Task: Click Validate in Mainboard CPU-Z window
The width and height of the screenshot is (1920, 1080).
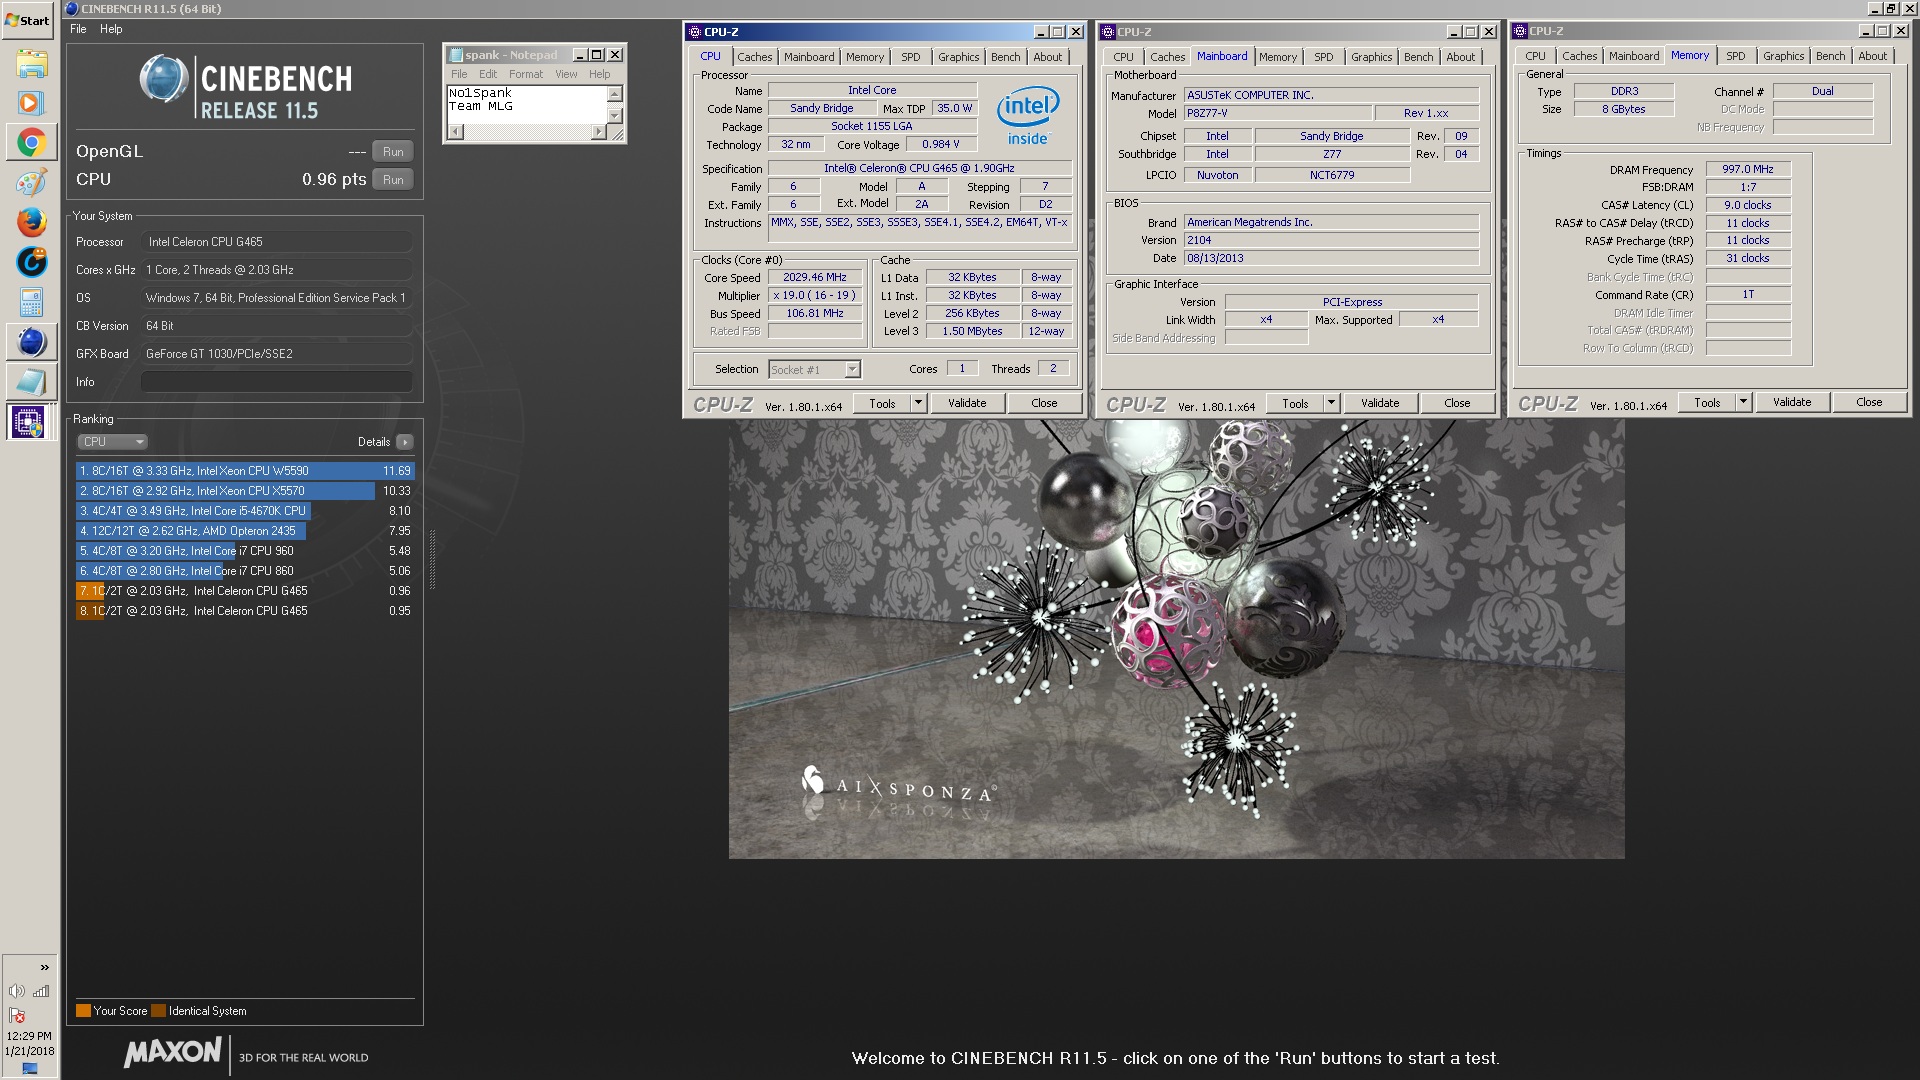Action: click(x=1380, y=403)
